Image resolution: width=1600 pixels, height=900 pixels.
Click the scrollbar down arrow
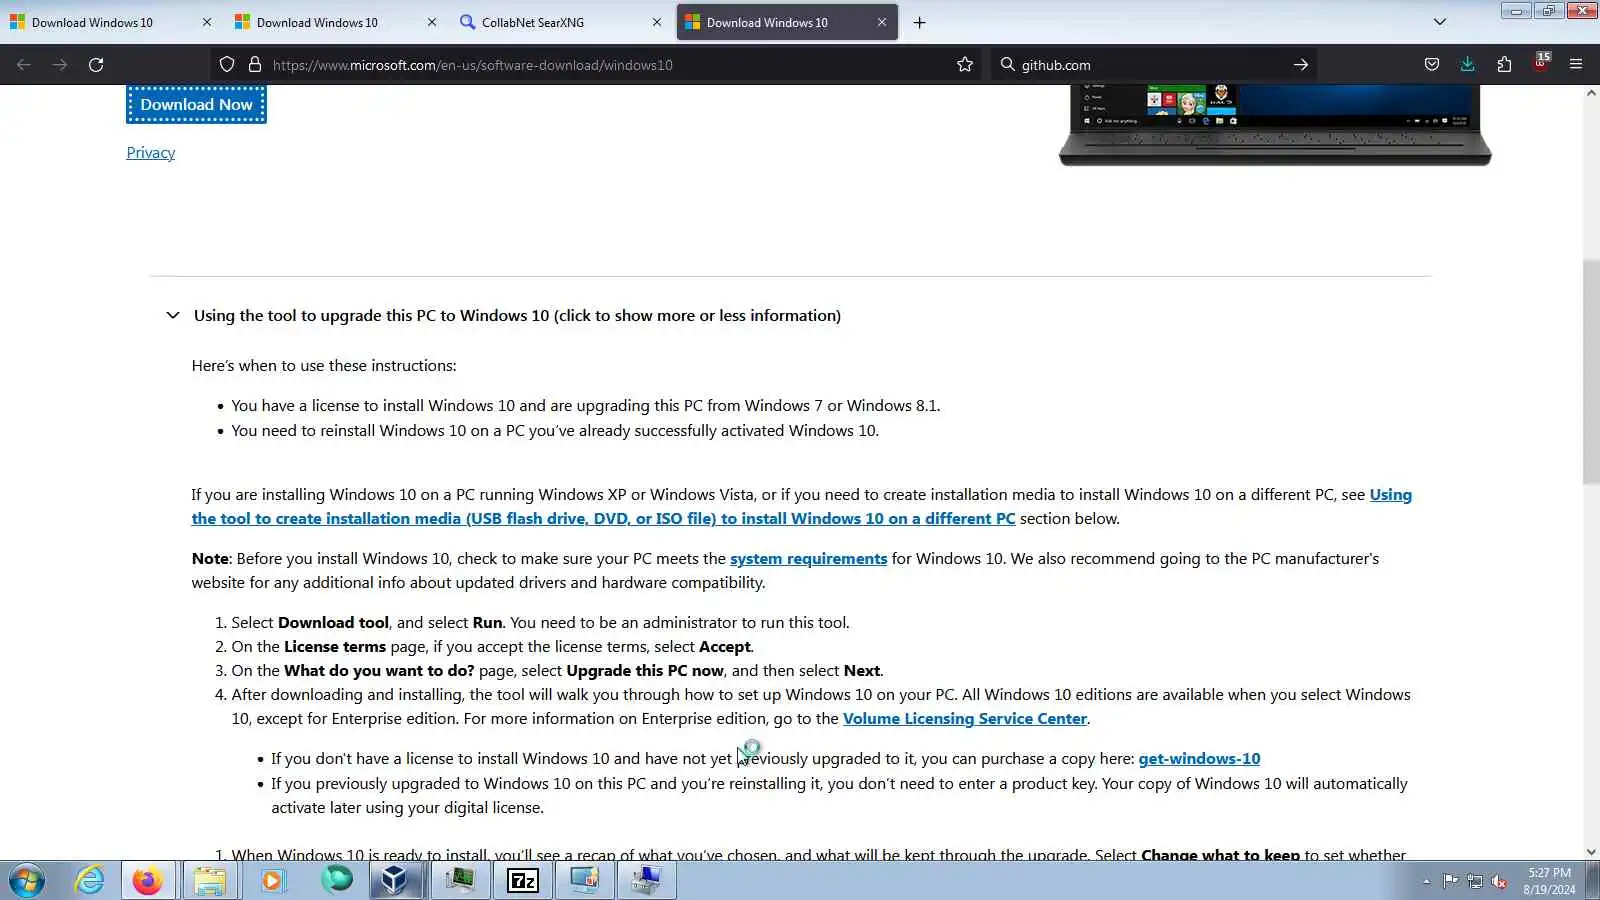pos(1591,852)
